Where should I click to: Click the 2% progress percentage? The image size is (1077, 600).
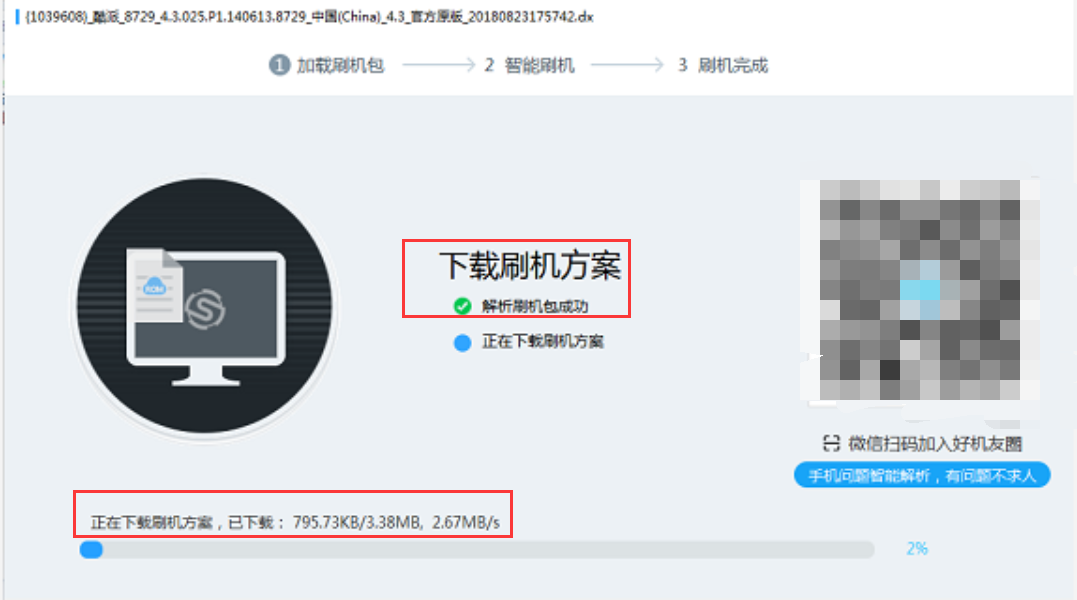(x=917, y=549)
